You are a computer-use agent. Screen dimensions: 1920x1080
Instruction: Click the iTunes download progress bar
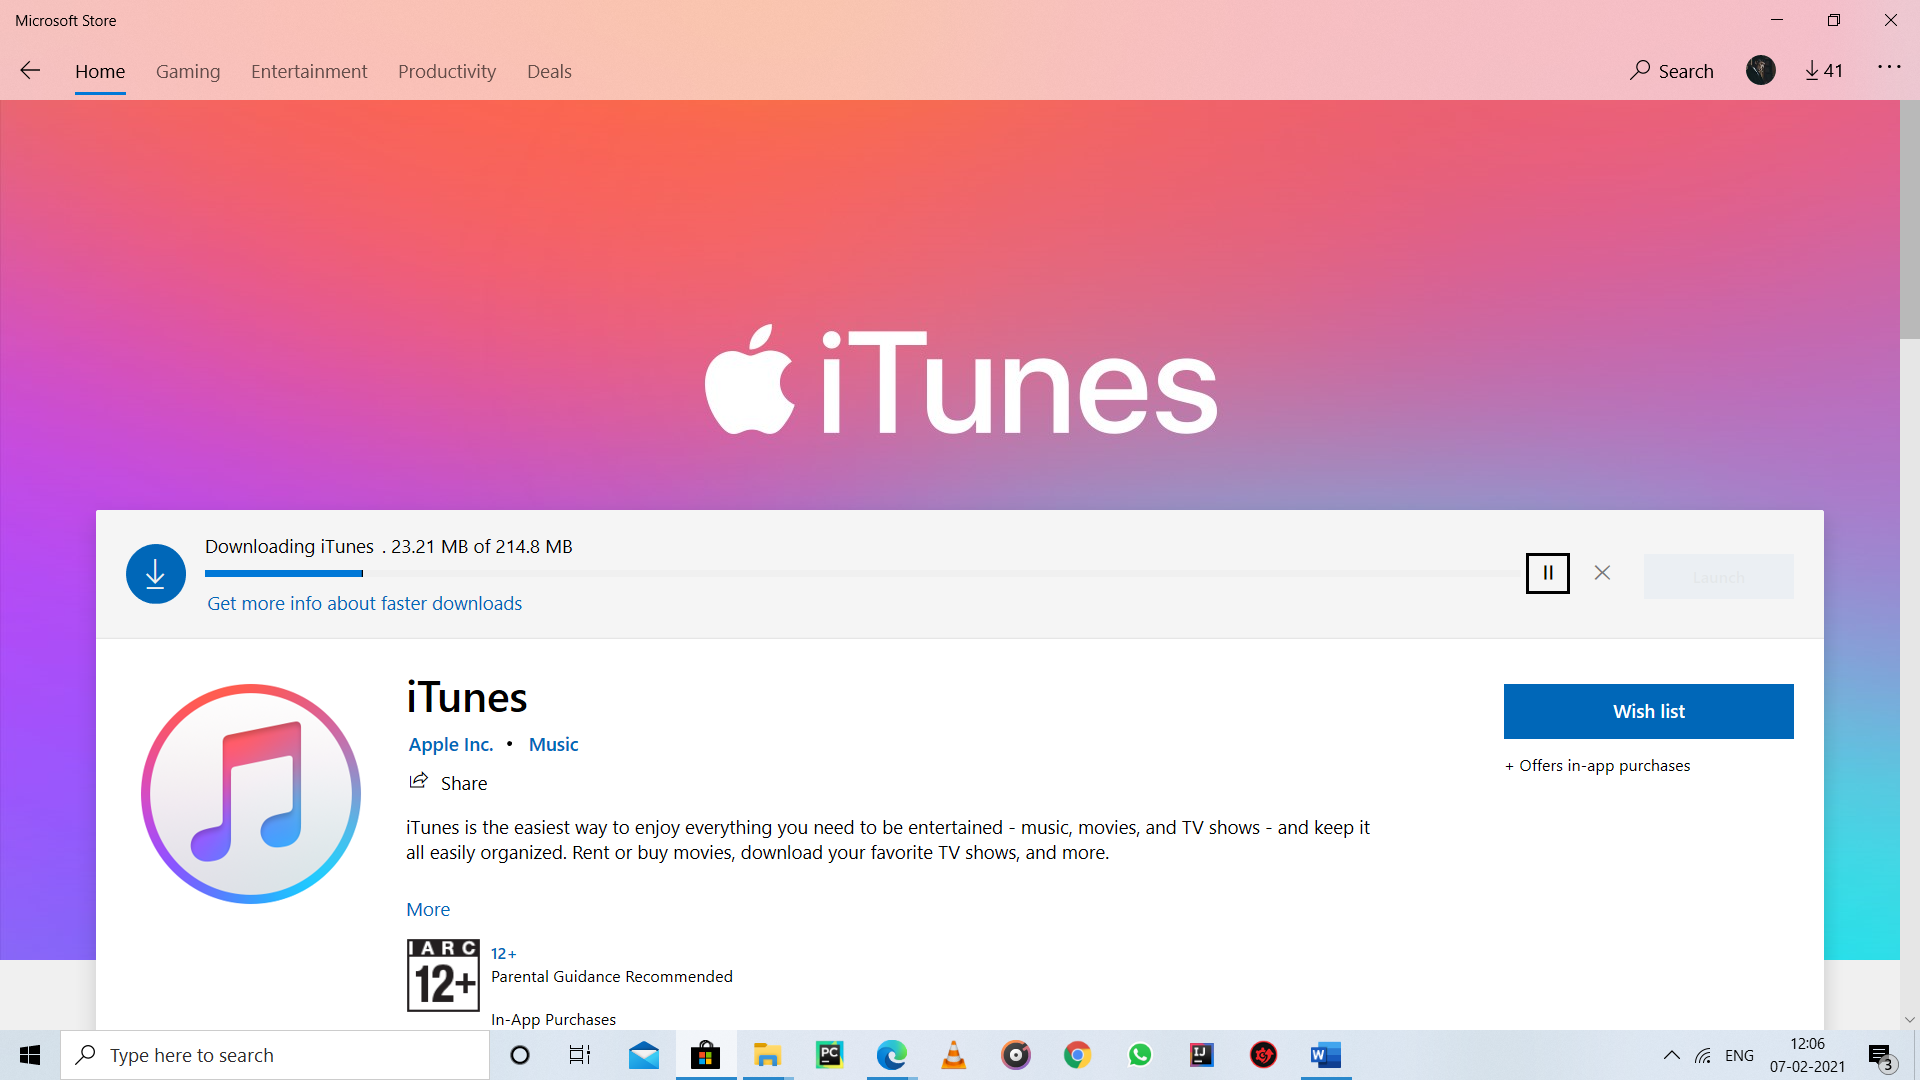[x=864, y=573]
